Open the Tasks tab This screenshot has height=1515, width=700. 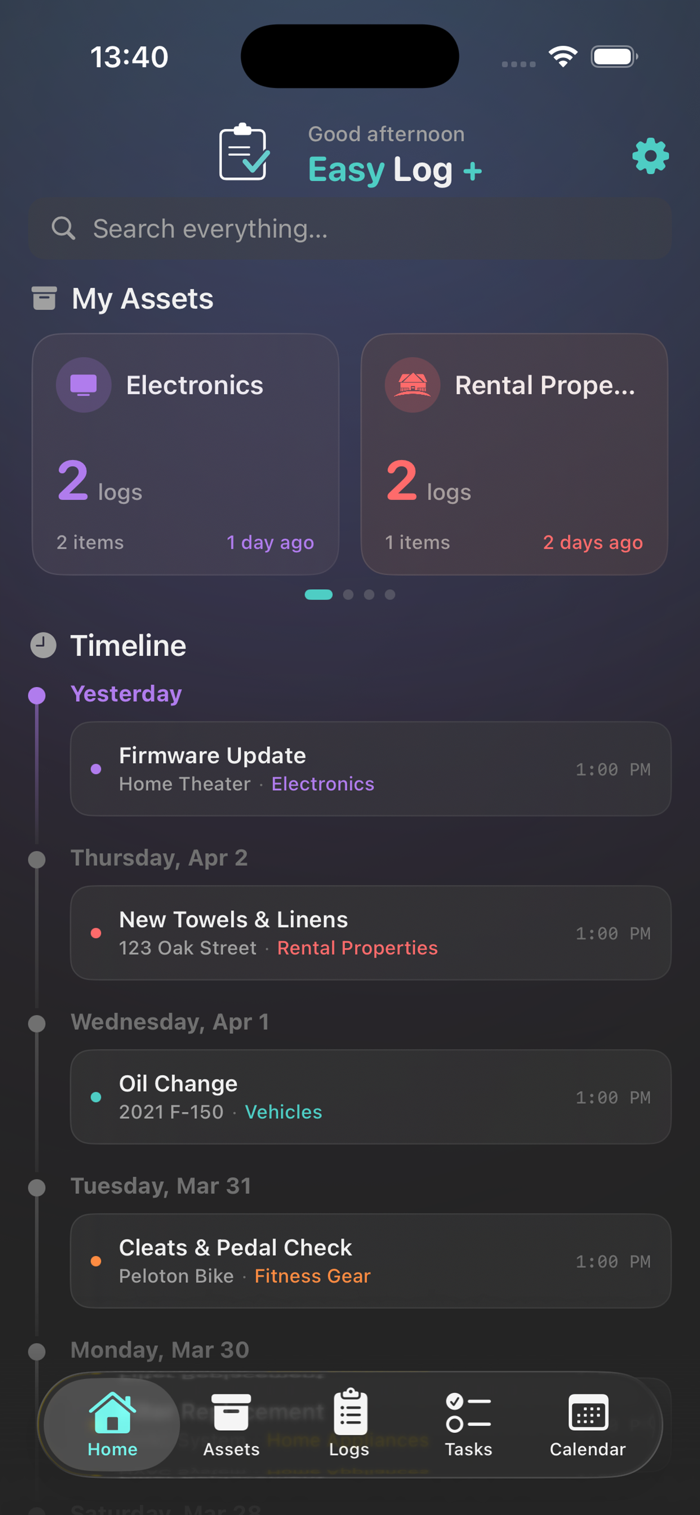tap(468, 1425)
